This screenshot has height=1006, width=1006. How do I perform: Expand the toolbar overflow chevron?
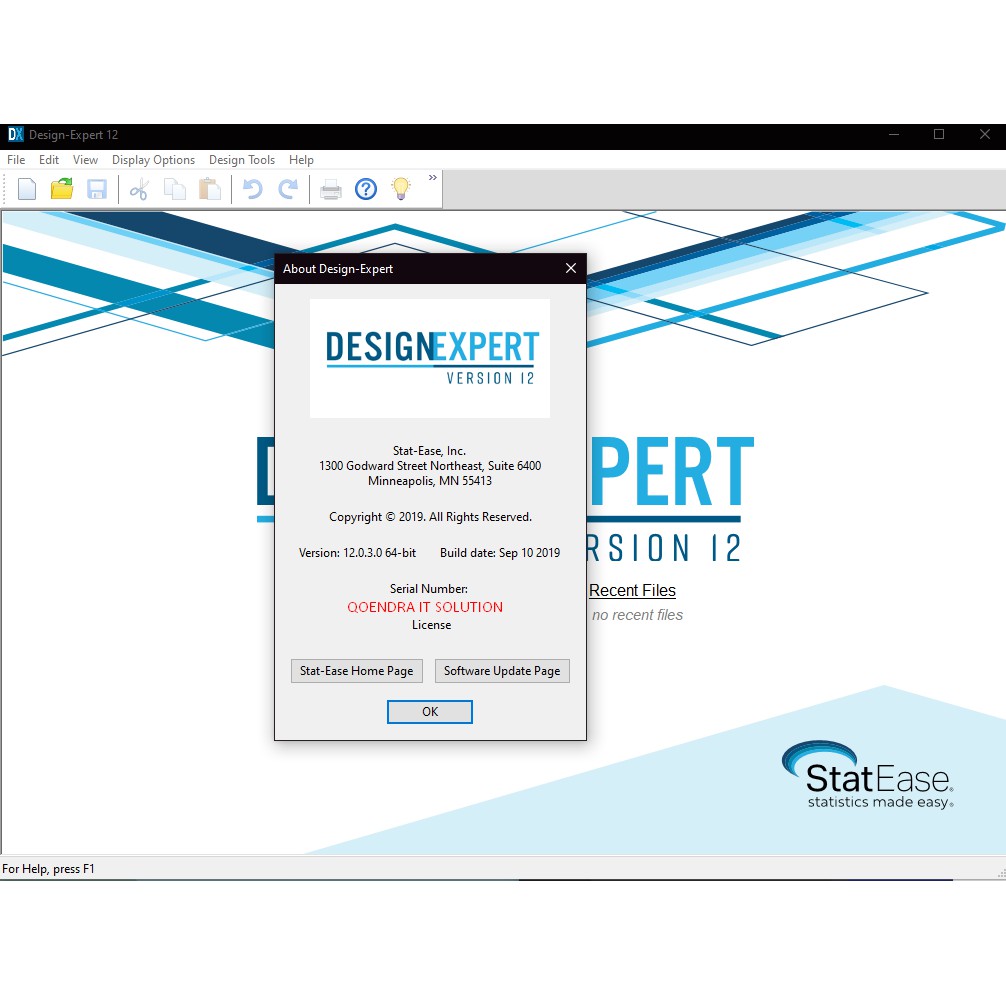coord(433,178)
